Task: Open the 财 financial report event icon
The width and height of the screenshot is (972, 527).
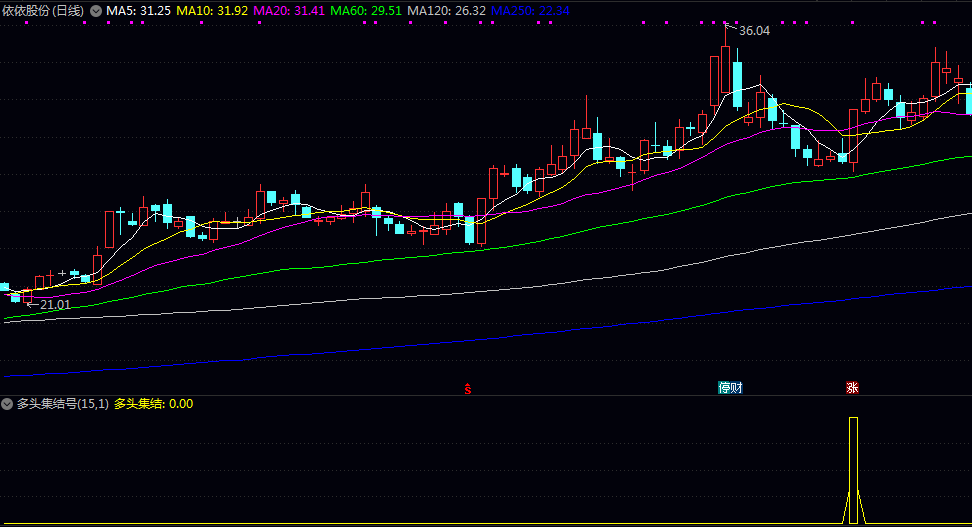Action: click(737, 388)
